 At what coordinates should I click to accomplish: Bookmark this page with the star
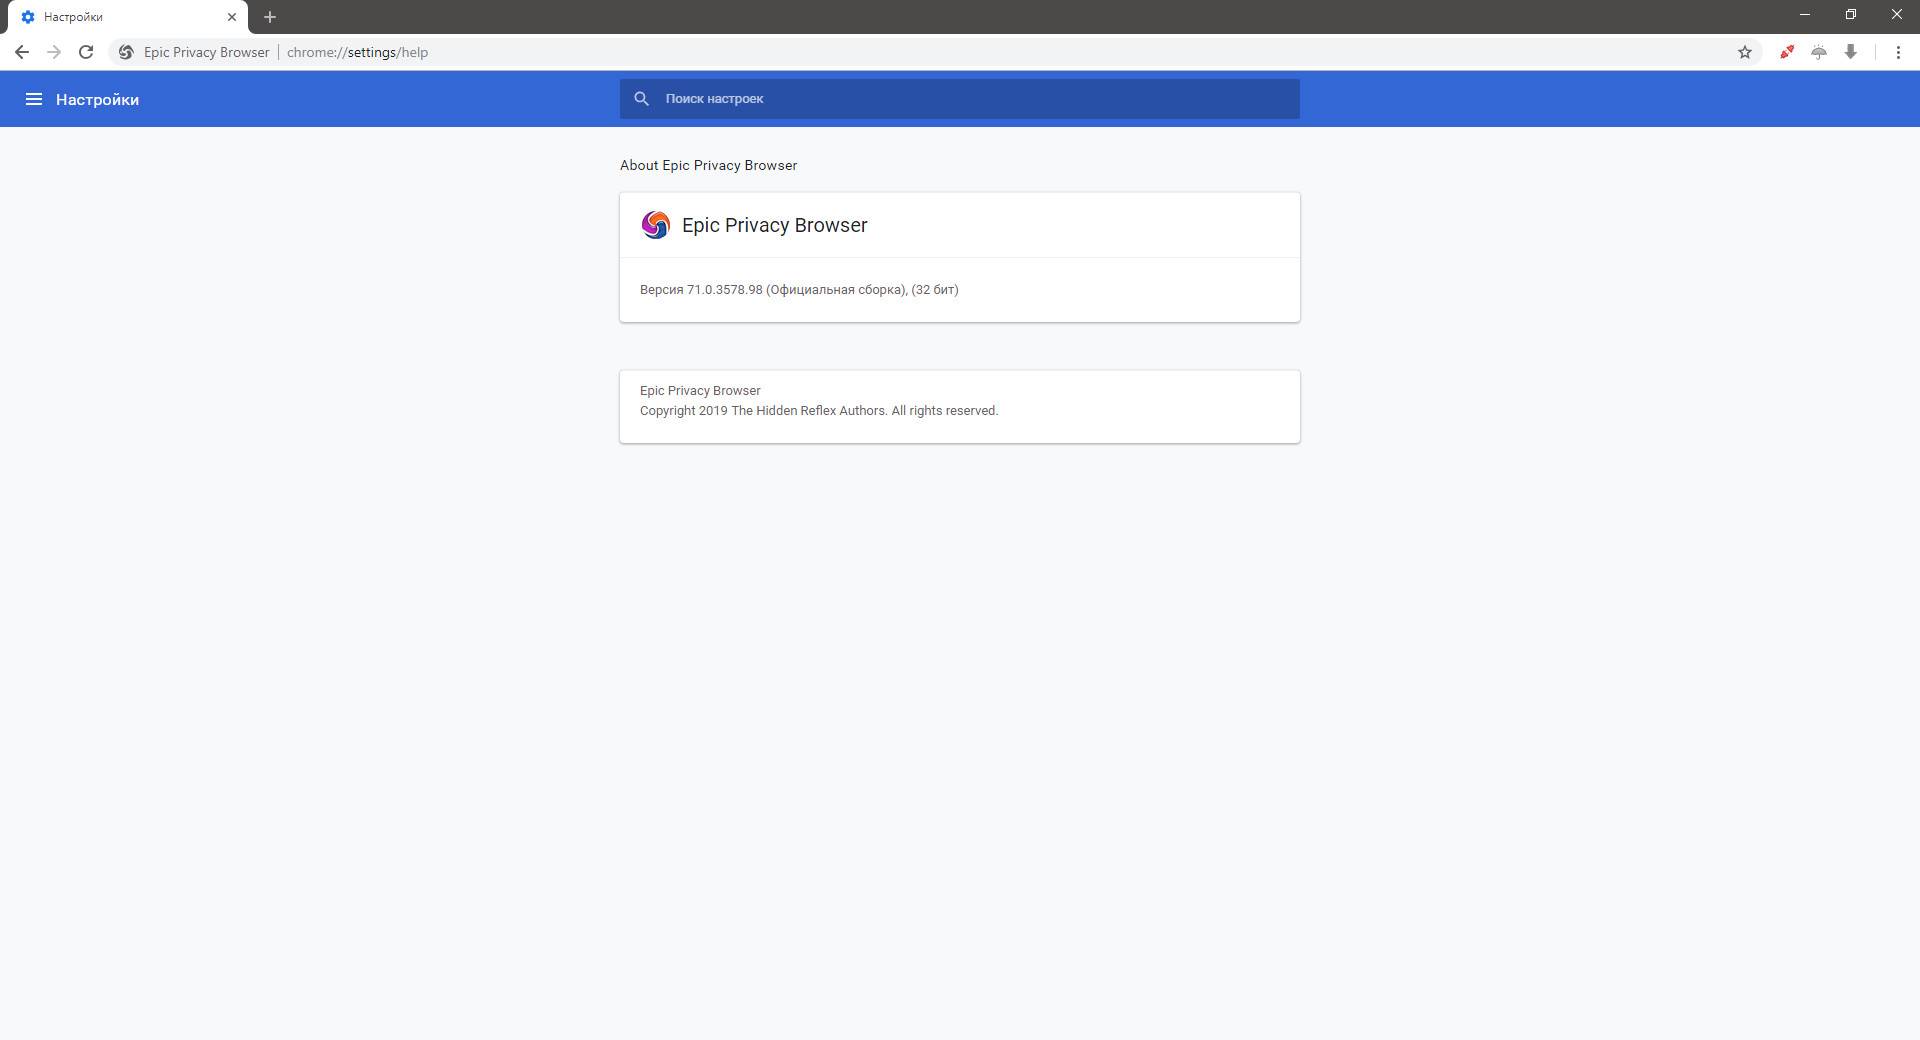1745,52
